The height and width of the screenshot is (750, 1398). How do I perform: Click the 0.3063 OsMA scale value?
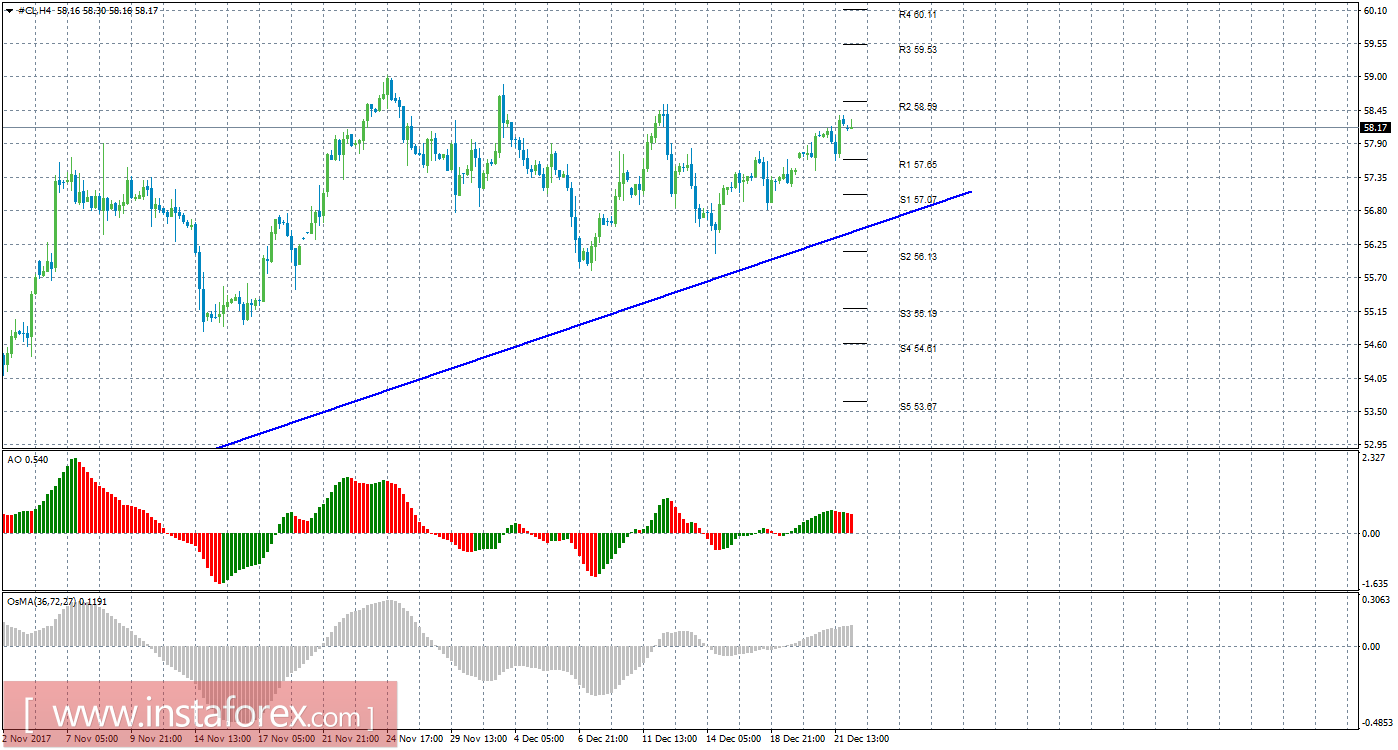click(1375, 599)
